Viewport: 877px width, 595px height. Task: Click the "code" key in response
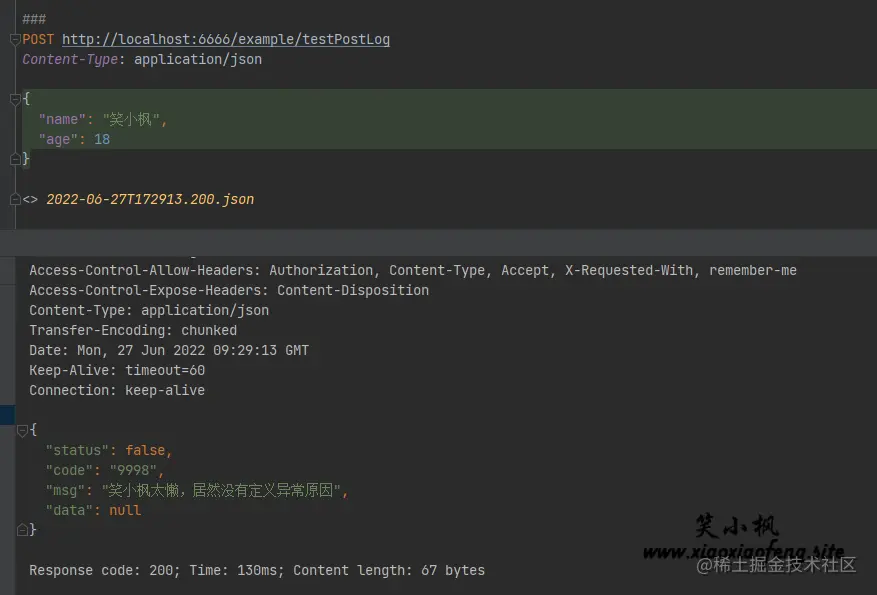(x=69, y=471)
